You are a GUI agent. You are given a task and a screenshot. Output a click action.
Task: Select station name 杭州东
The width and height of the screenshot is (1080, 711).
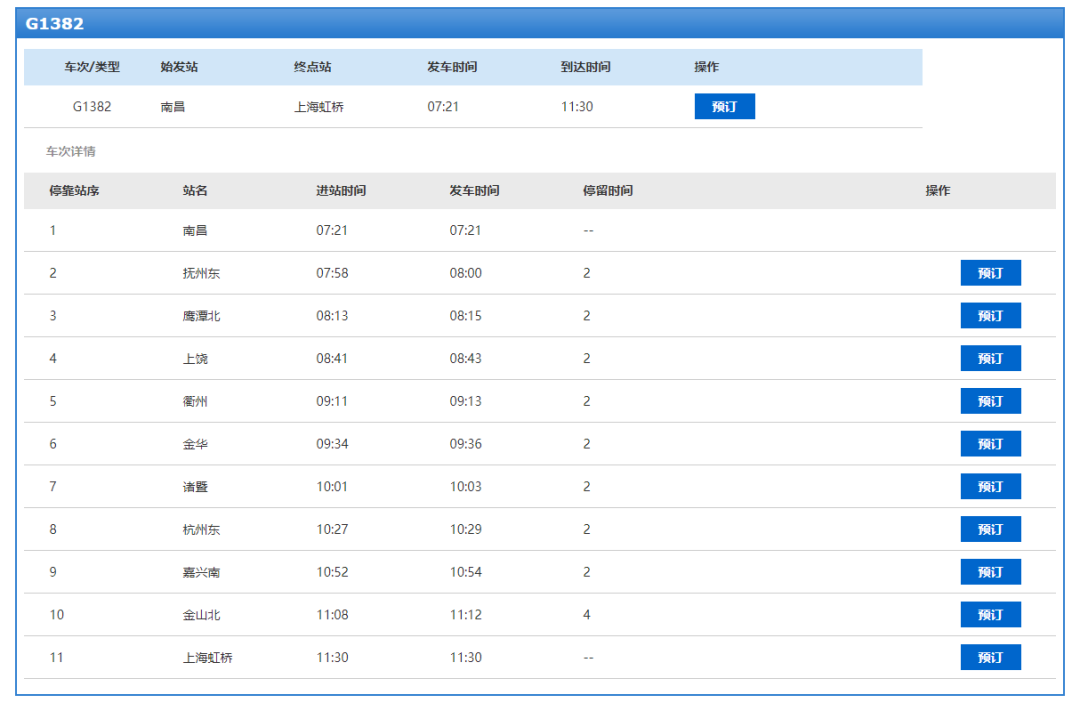pyautogui.click(x=201, y=530)
